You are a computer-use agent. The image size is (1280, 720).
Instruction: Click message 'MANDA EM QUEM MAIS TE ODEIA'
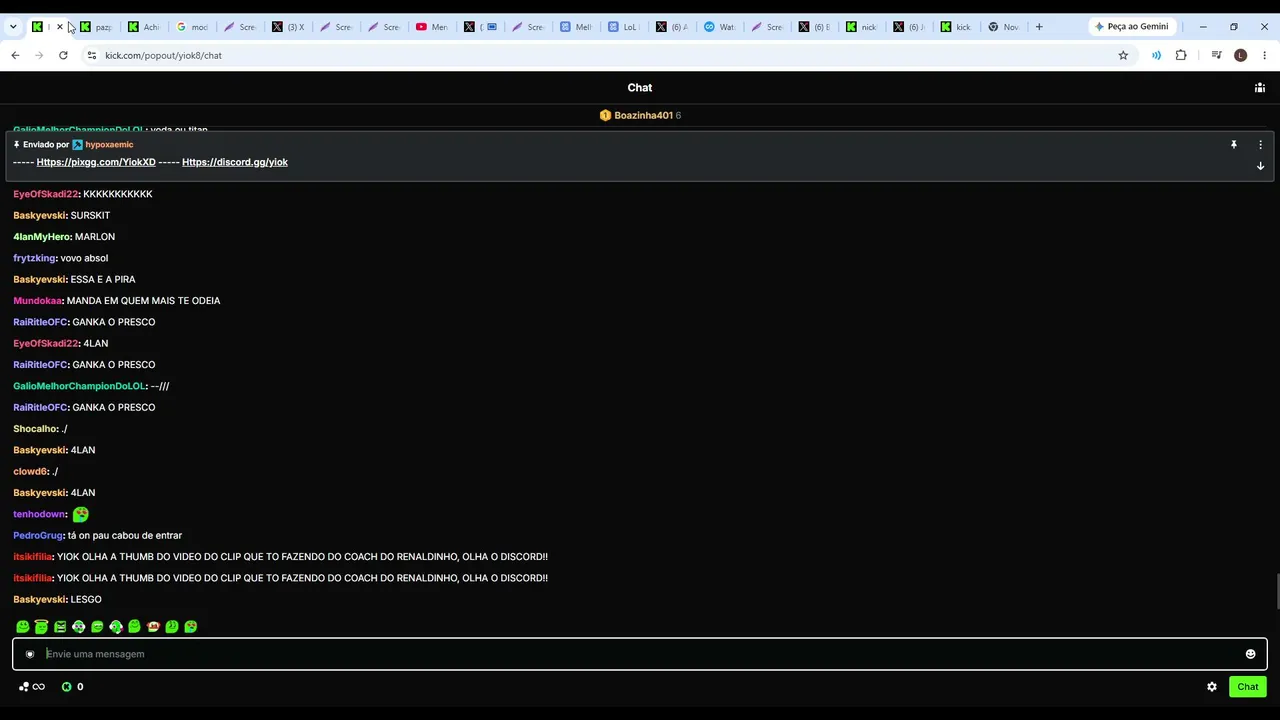click(143, 301)
